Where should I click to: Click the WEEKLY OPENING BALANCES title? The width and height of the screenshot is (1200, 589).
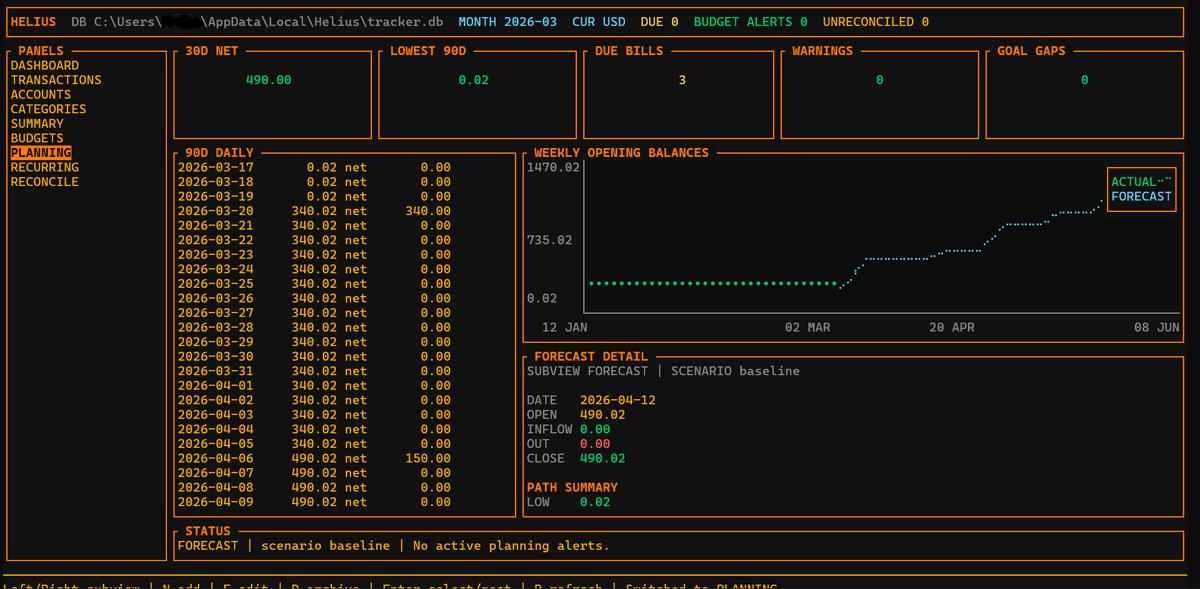tap(621, 153)
